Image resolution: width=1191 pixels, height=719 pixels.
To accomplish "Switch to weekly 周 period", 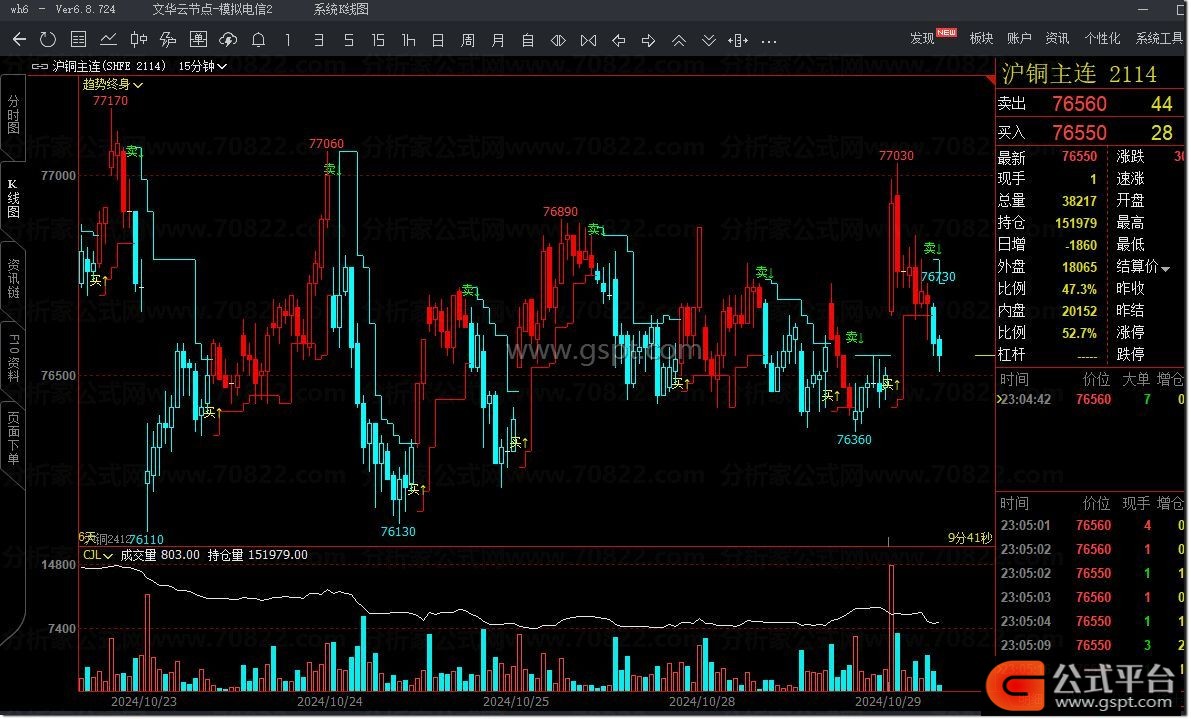I will [x=468, y=40].
